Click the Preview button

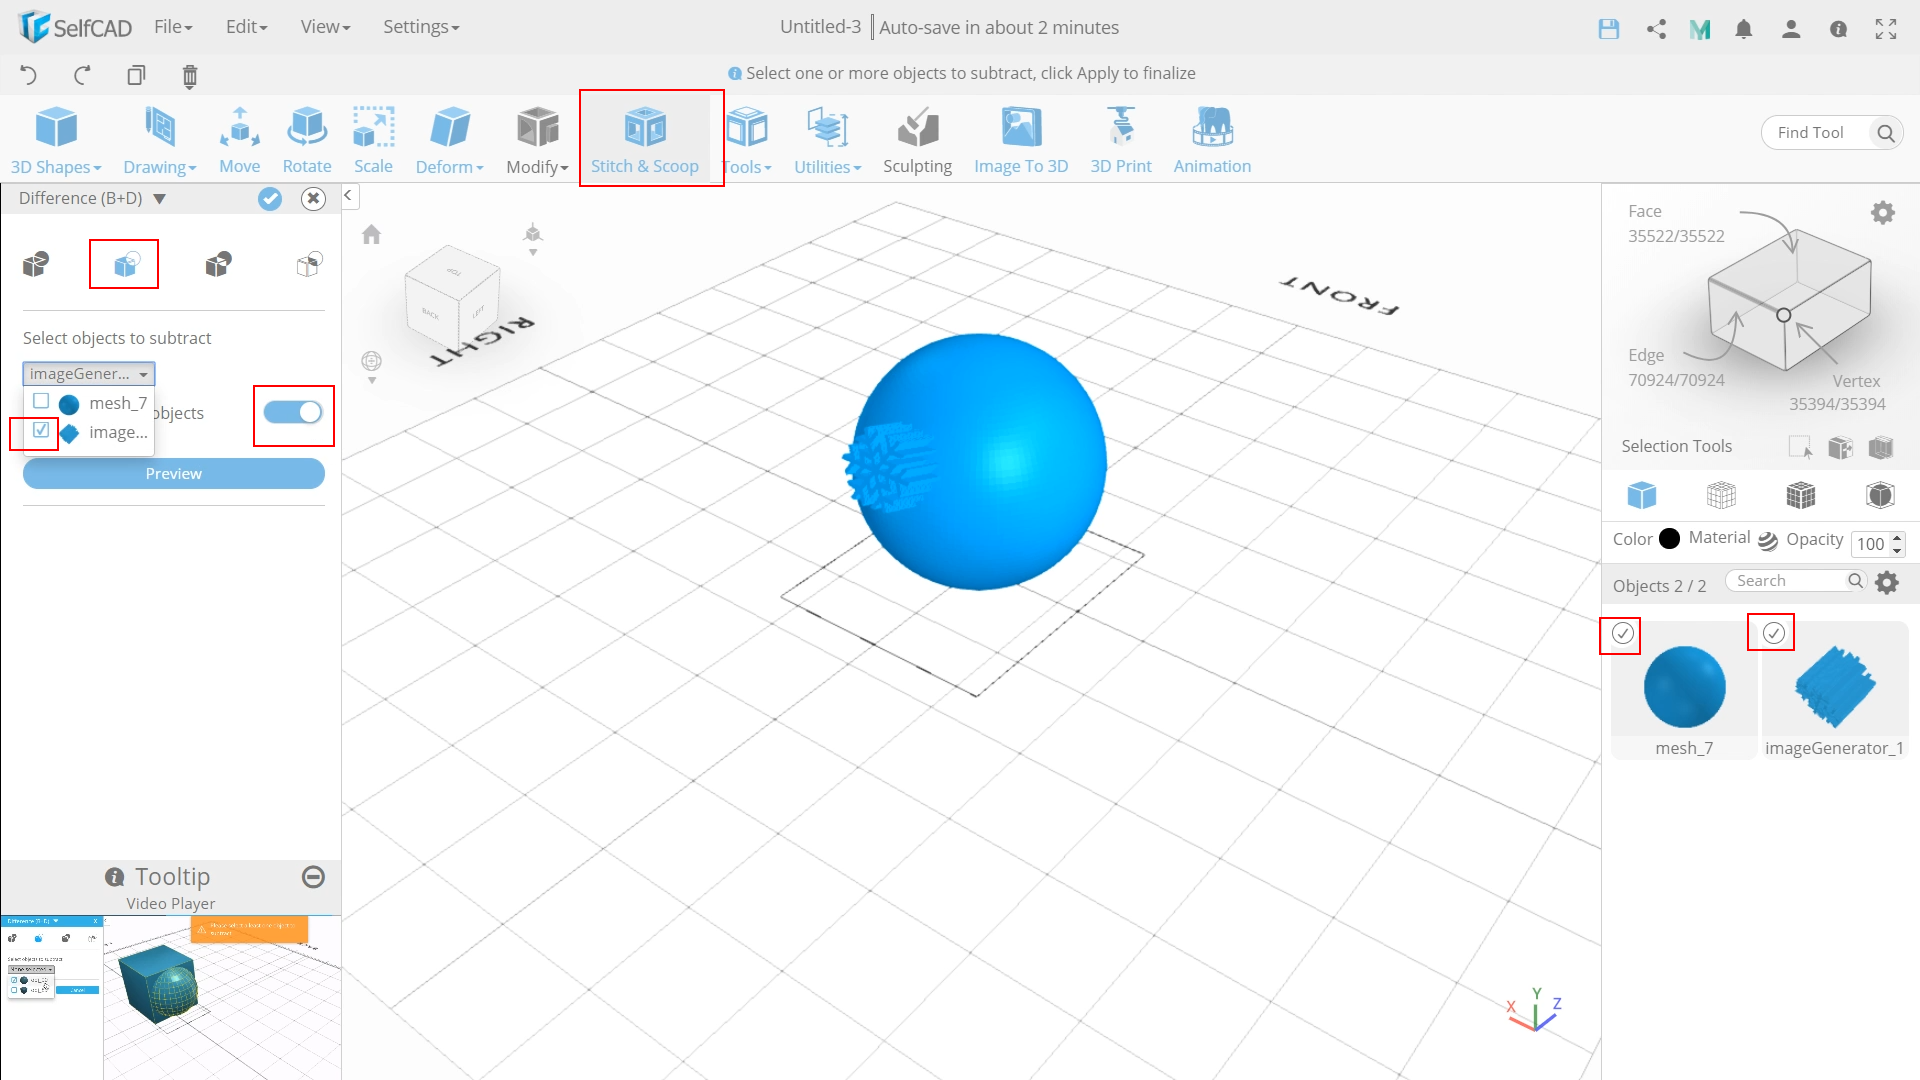click(174, 473)
